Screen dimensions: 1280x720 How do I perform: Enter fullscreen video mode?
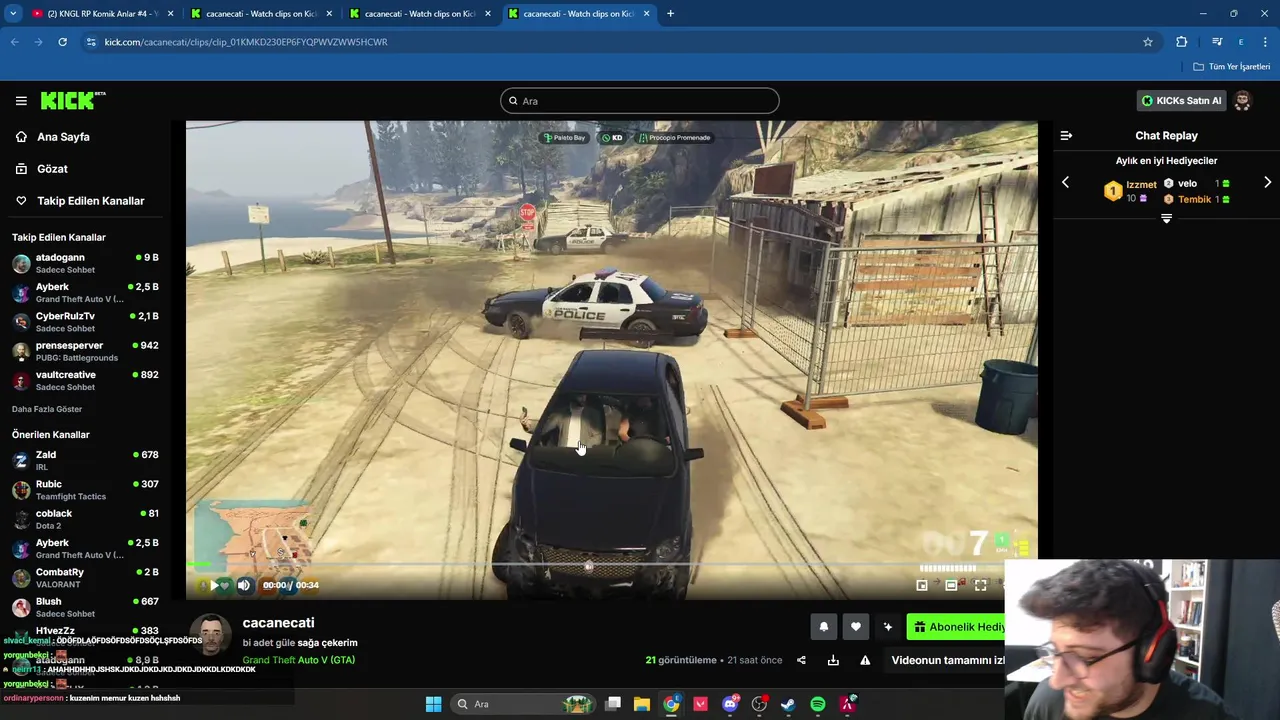(x=981, y=585)
